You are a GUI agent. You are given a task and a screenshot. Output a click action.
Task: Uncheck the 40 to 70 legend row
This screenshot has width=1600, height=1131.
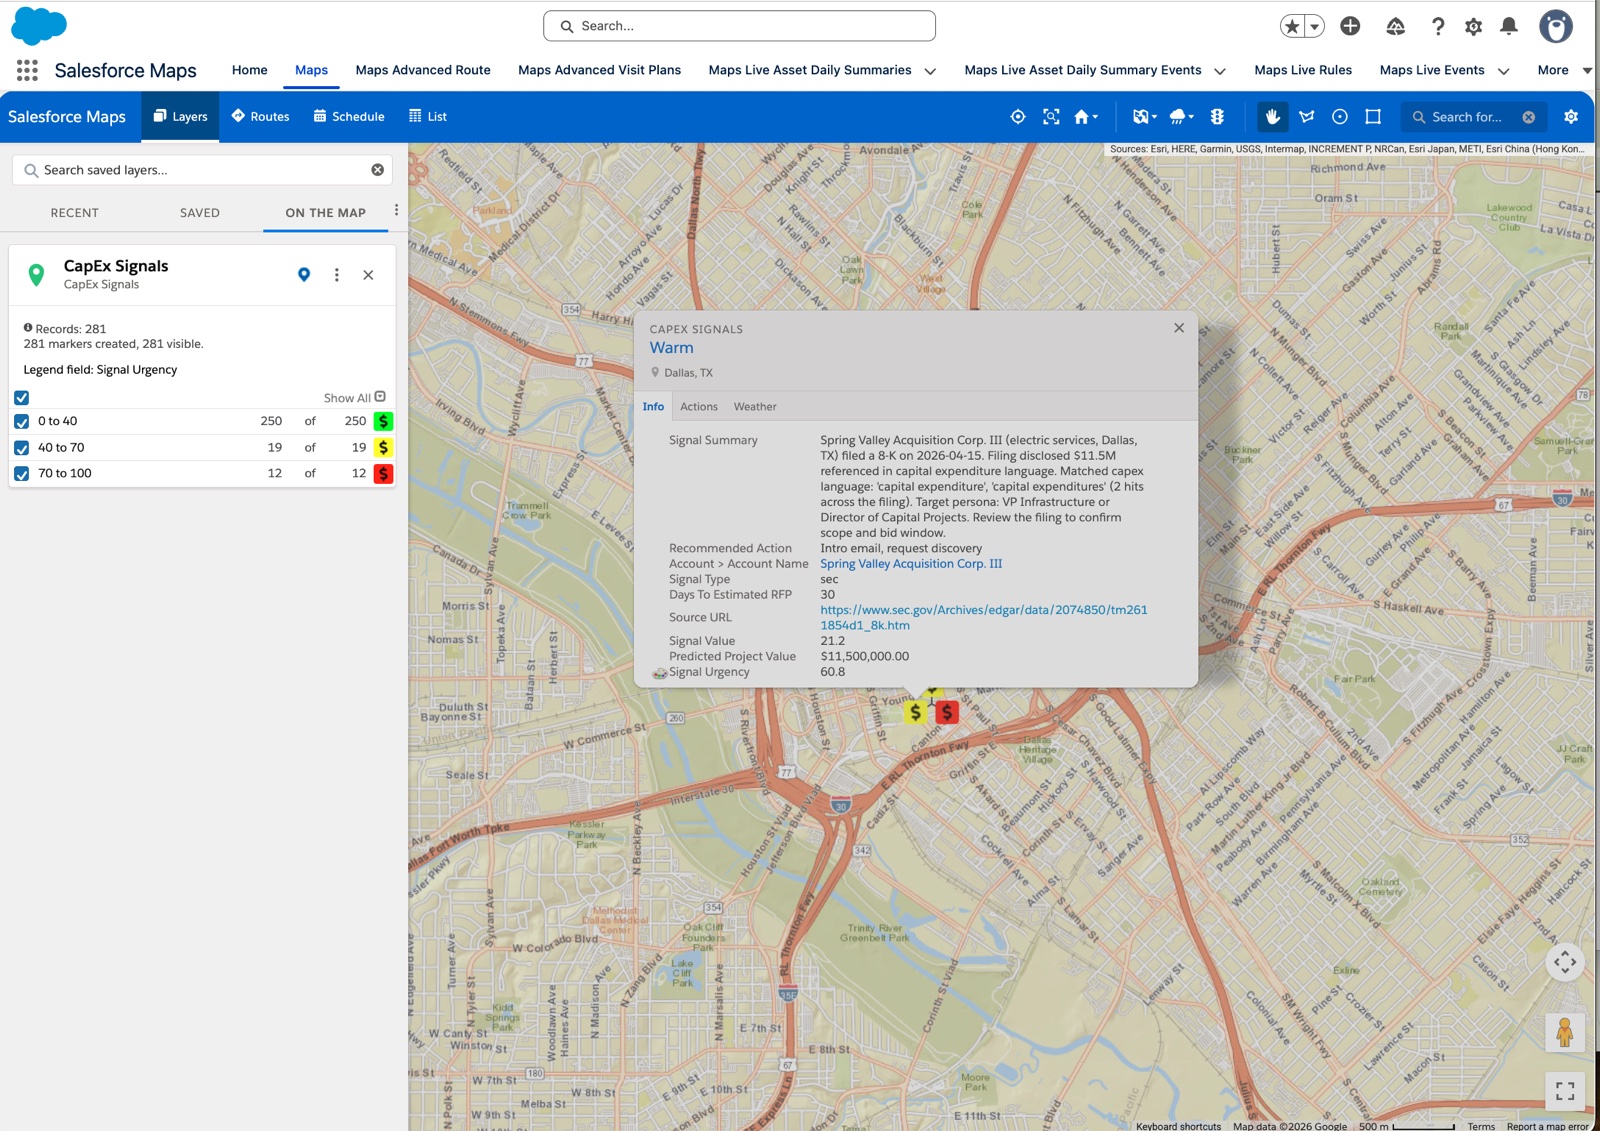[x=21, y=448]
